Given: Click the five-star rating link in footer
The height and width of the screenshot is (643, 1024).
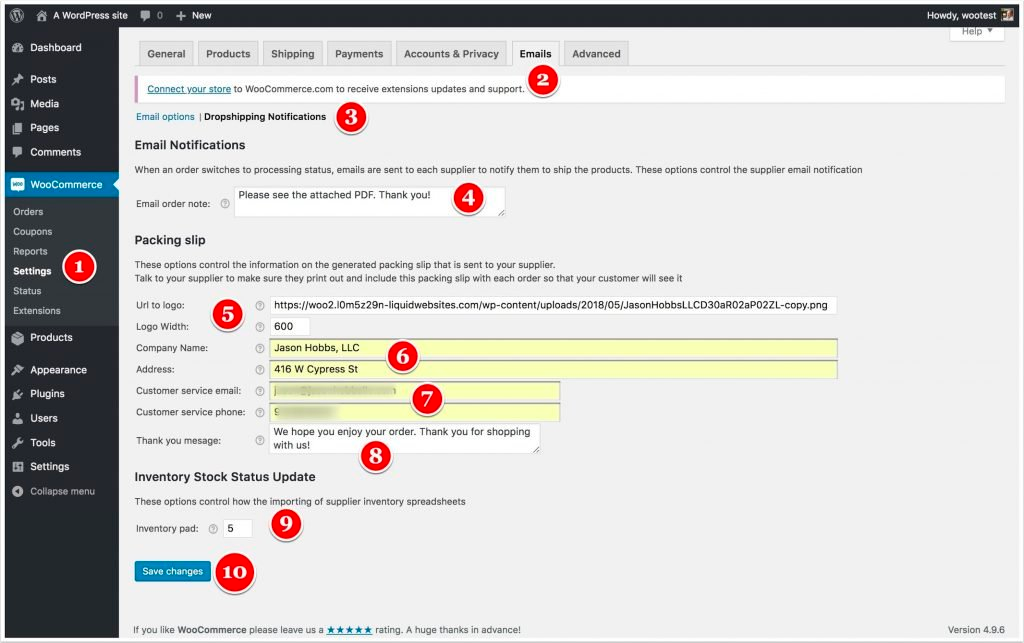Looking at the screenshot, I should (x=349, y=630).
